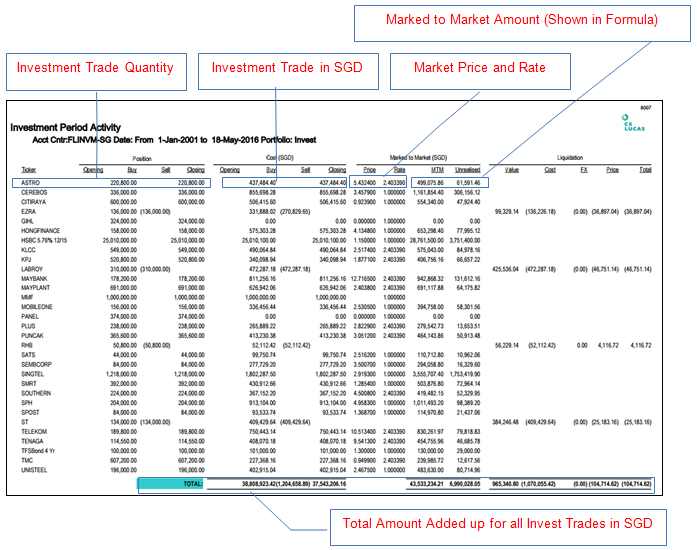Click ASTRO's market price 5.432400
Screen dimensions: 697x550
[365, 183]
